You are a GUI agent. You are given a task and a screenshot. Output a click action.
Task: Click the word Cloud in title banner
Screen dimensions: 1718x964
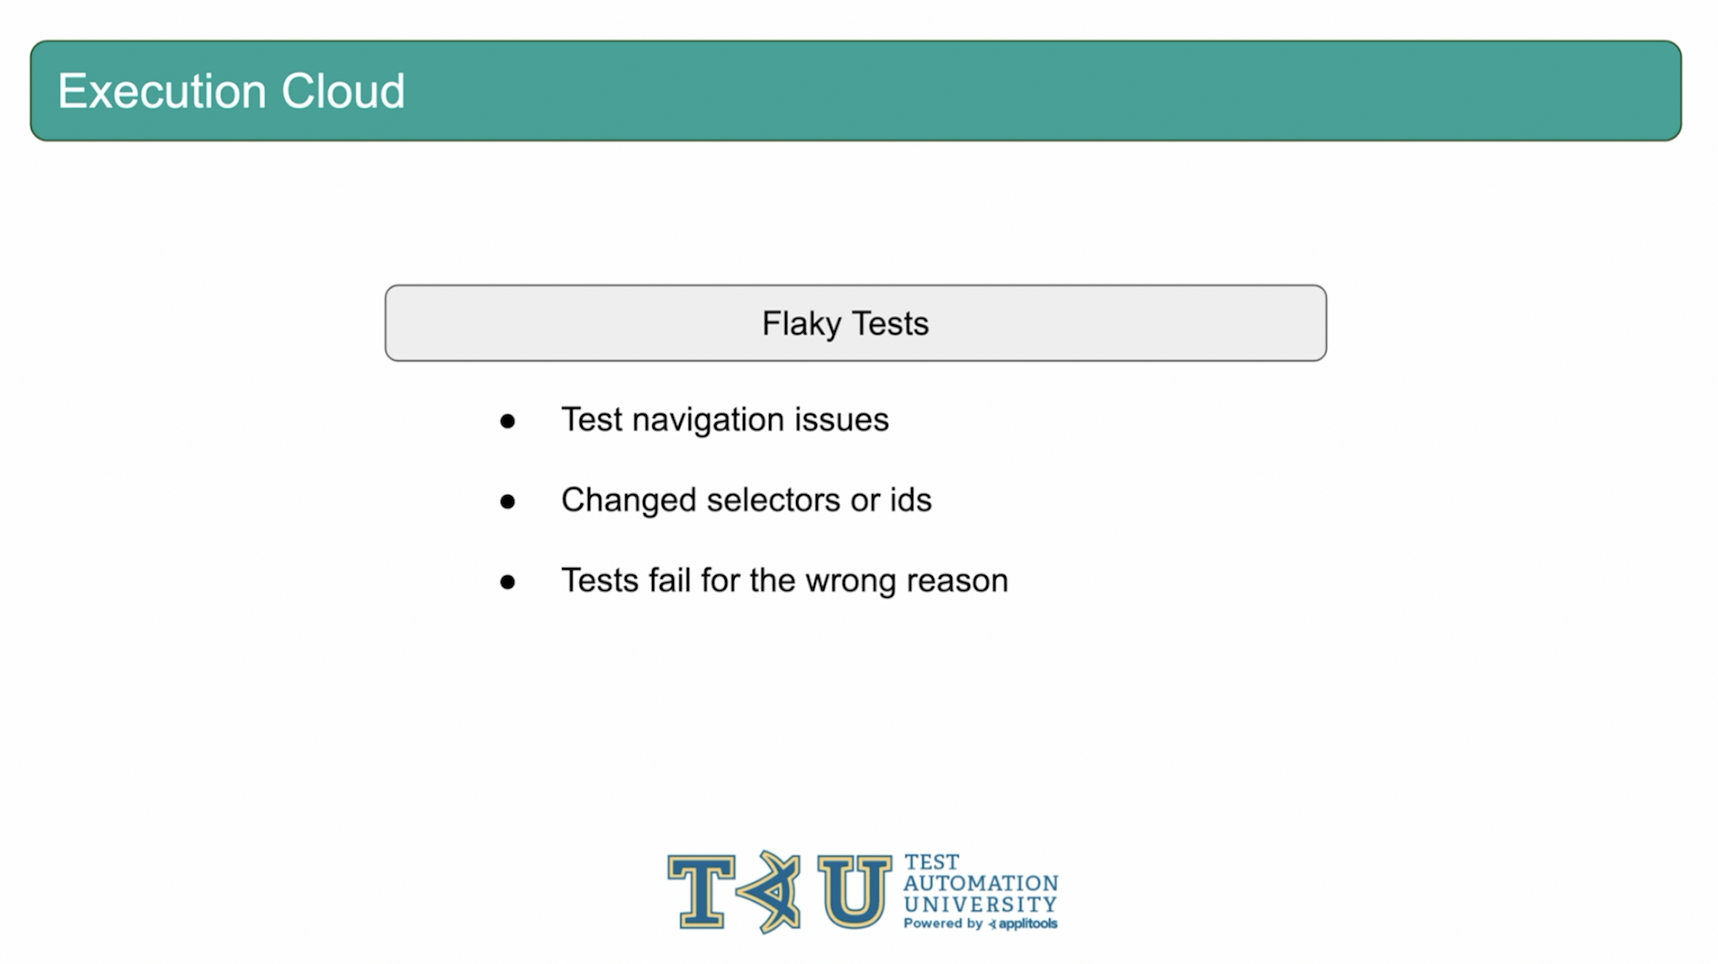coord(343,91)
